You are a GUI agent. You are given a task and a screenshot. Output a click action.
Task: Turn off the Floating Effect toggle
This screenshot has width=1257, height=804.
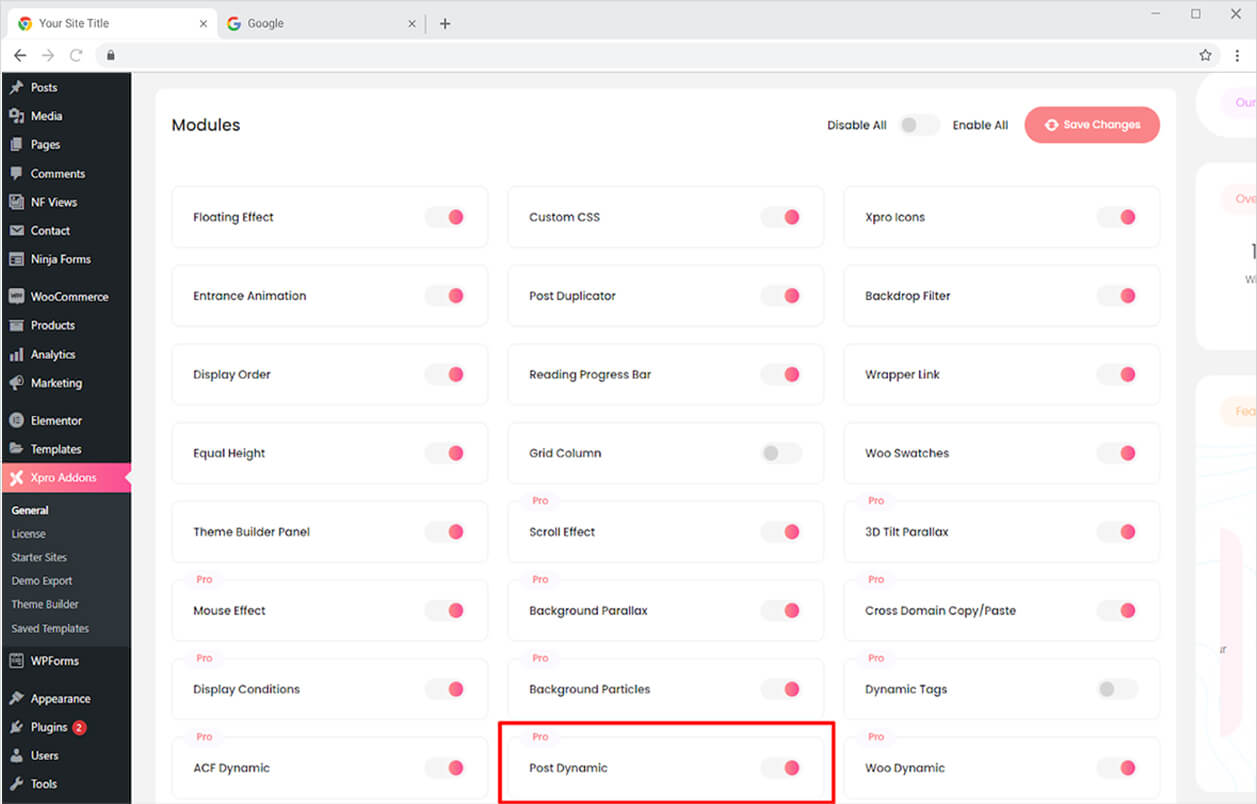click(445, 217)
